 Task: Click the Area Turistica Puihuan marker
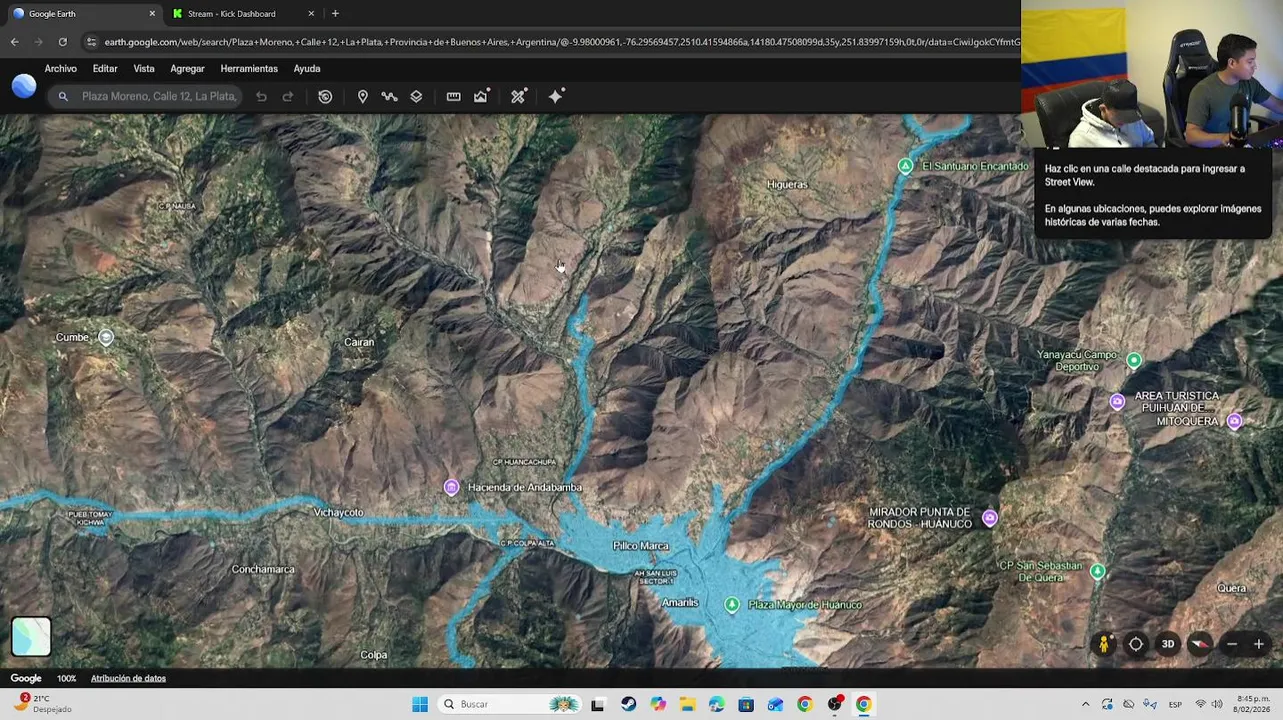1117,402
